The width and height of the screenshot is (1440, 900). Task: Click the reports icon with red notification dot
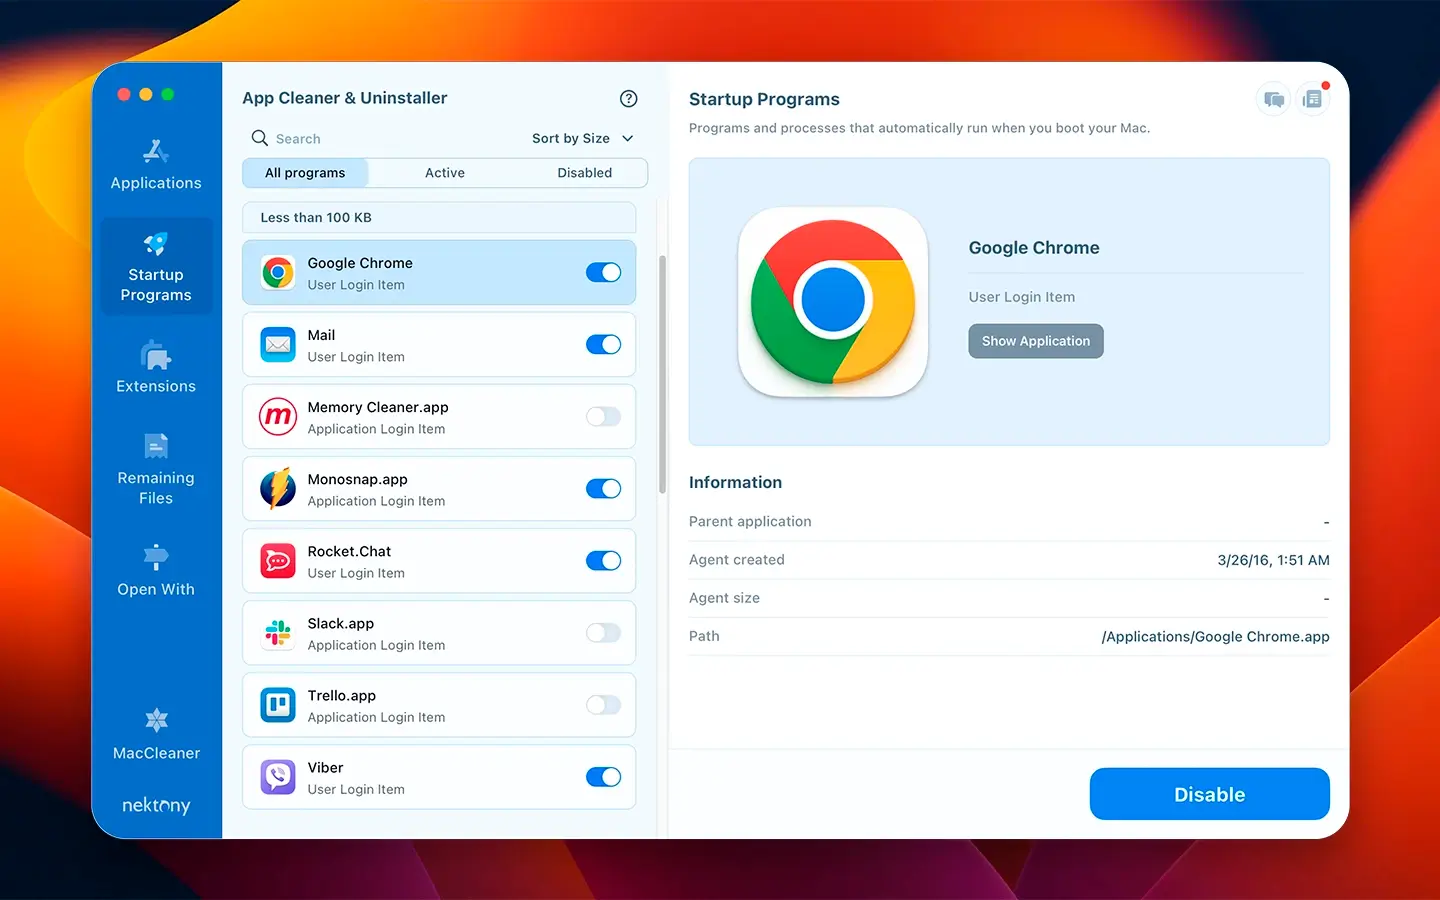[1313, 99]
